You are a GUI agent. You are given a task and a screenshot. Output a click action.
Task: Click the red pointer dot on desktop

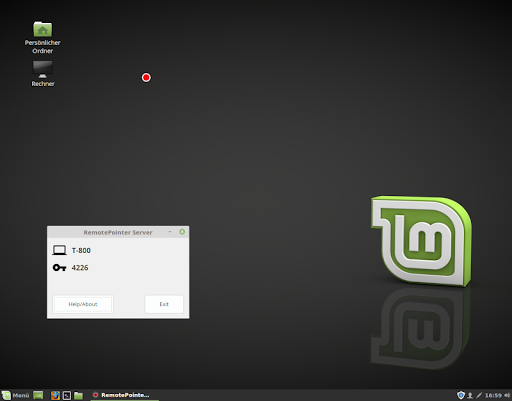(x=146, y=78)
